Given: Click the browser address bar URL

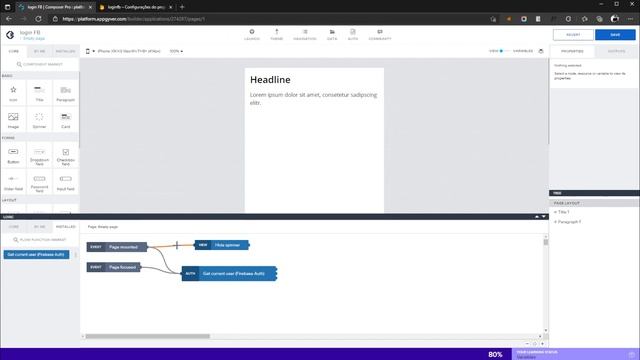Looking at the screenshot, I should pos(134,19).
